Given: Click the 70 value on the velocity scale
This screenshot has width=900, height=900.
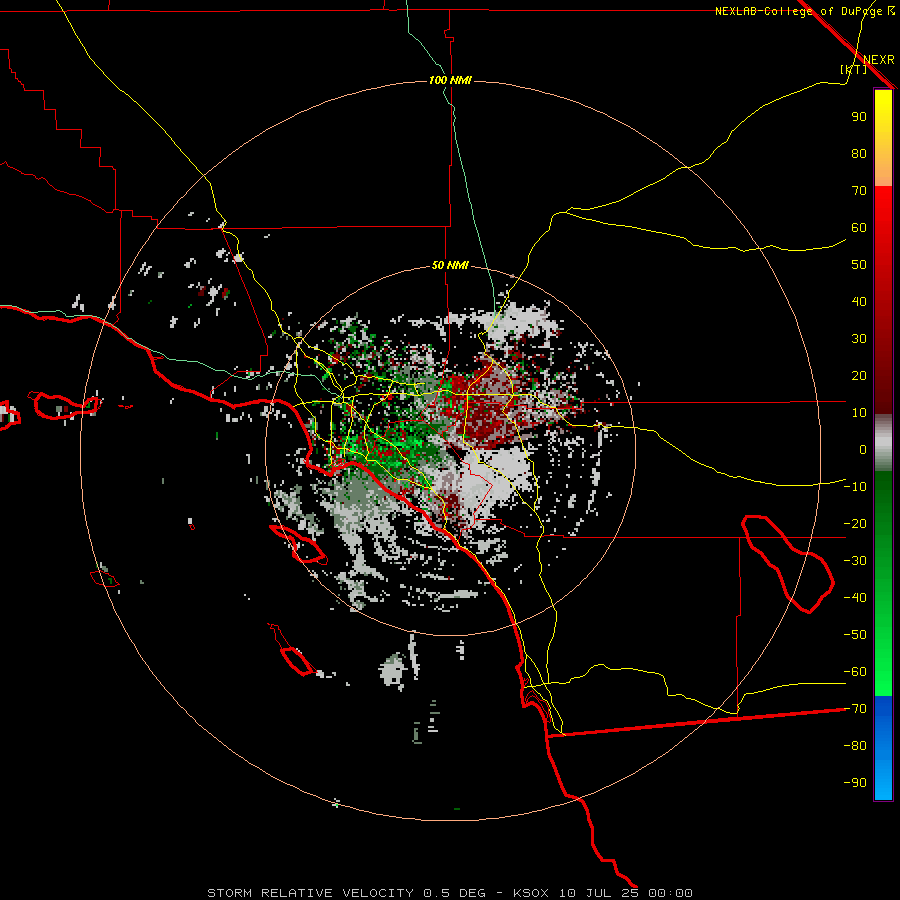Looking at the screenshot, I should pos(859,191).
